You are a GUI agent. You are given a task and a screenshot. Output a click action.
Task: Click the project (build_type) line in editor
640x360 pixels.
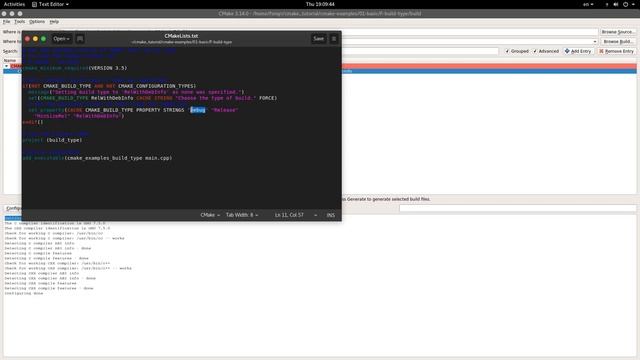coord(52,140)
